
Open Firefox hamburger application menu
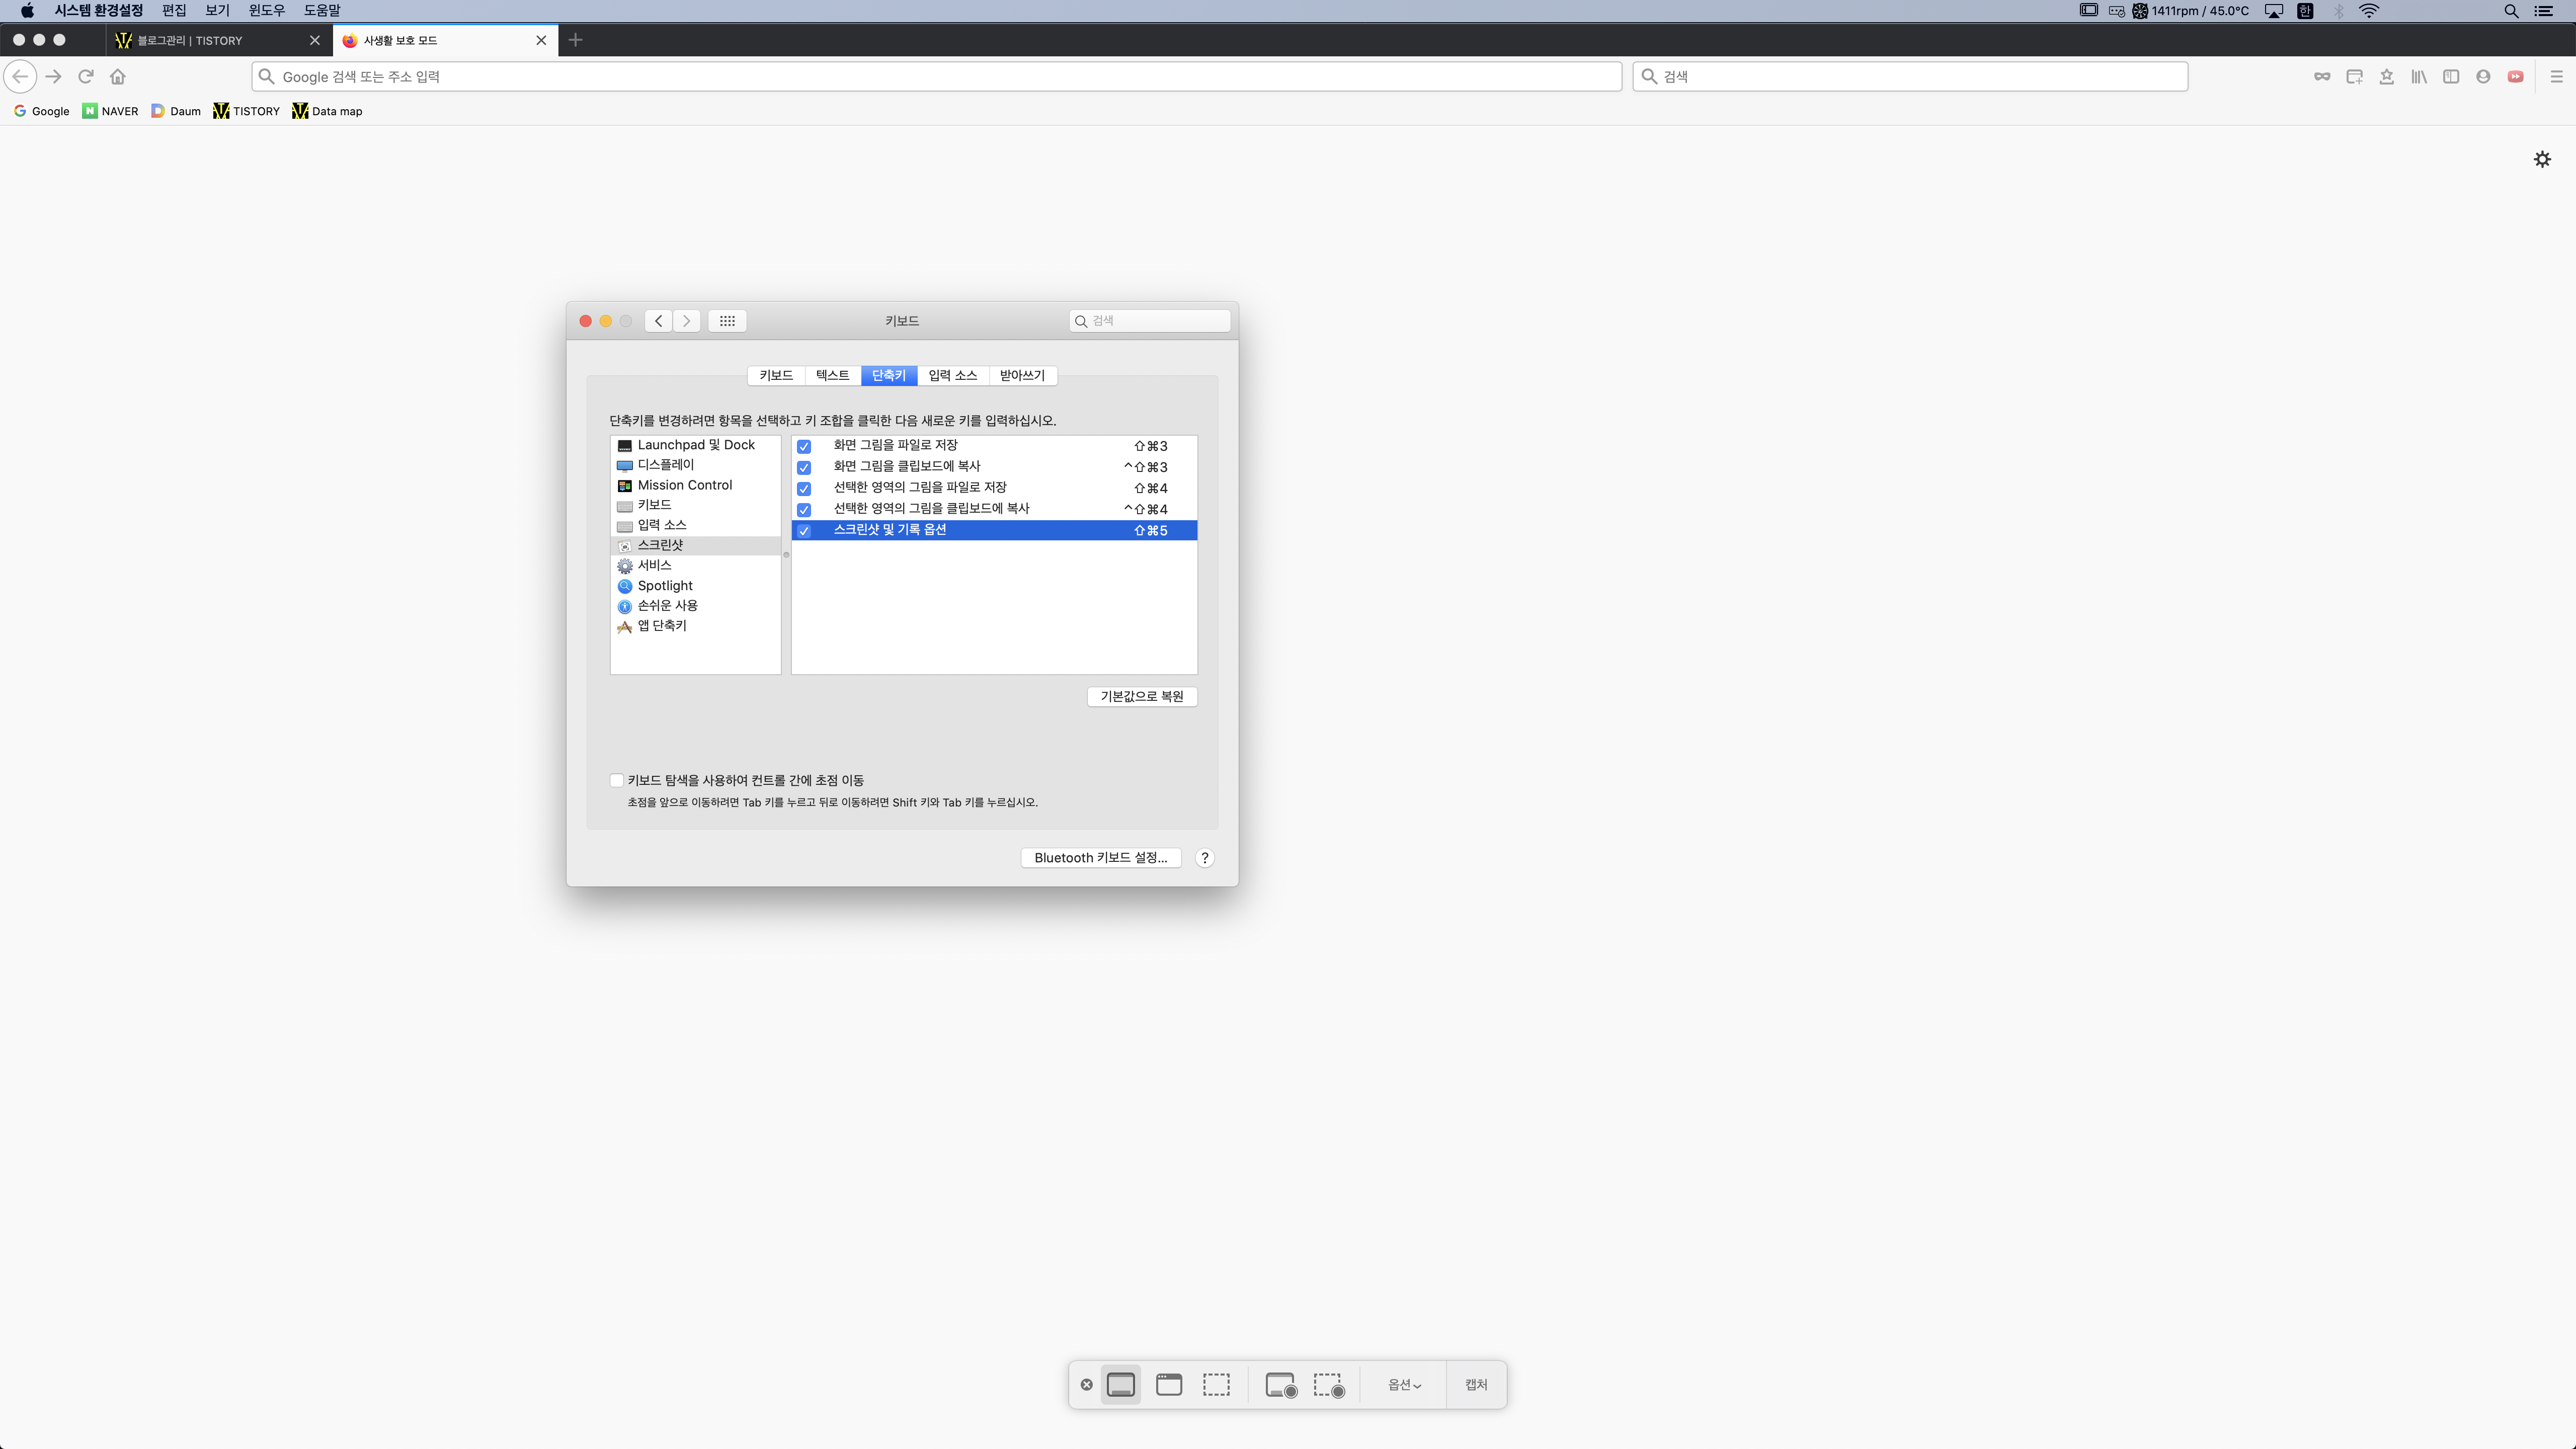[2556, 76]
